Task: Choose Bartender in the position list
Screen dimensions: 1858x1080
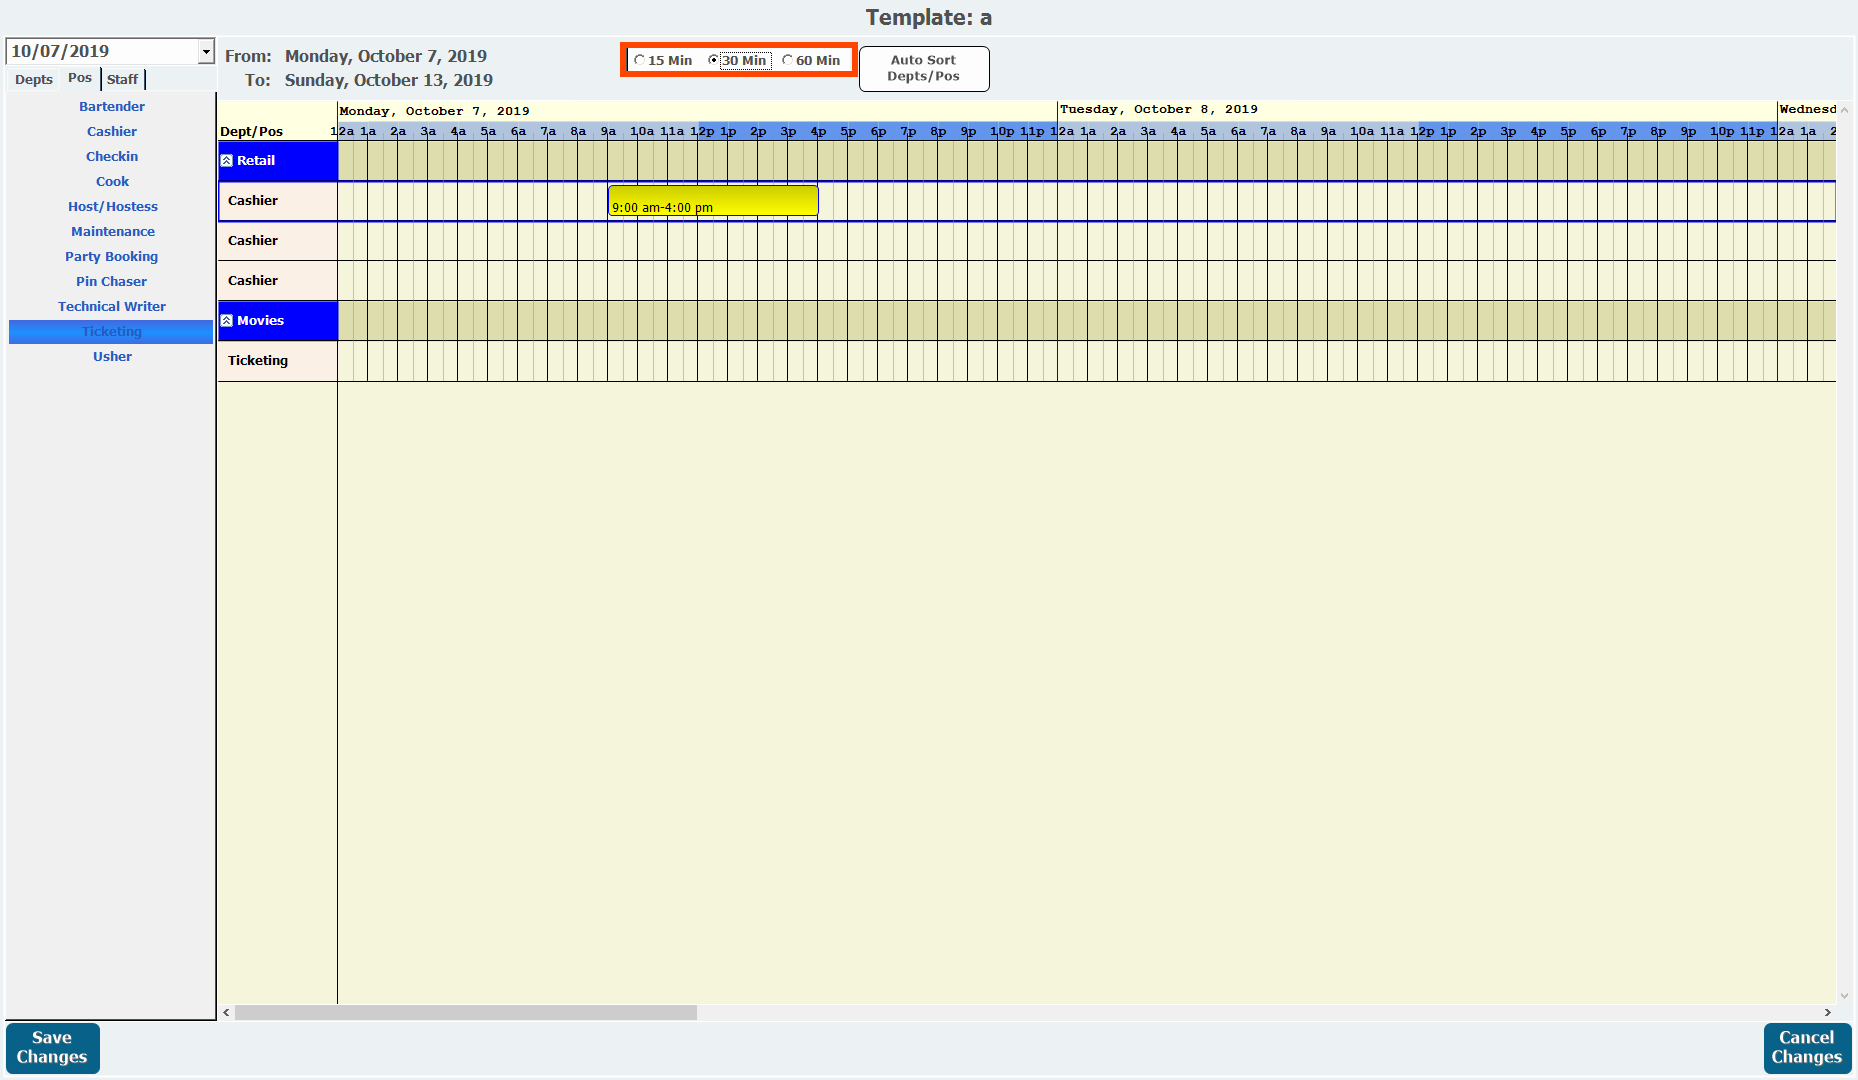Action: tap(112, 107)
